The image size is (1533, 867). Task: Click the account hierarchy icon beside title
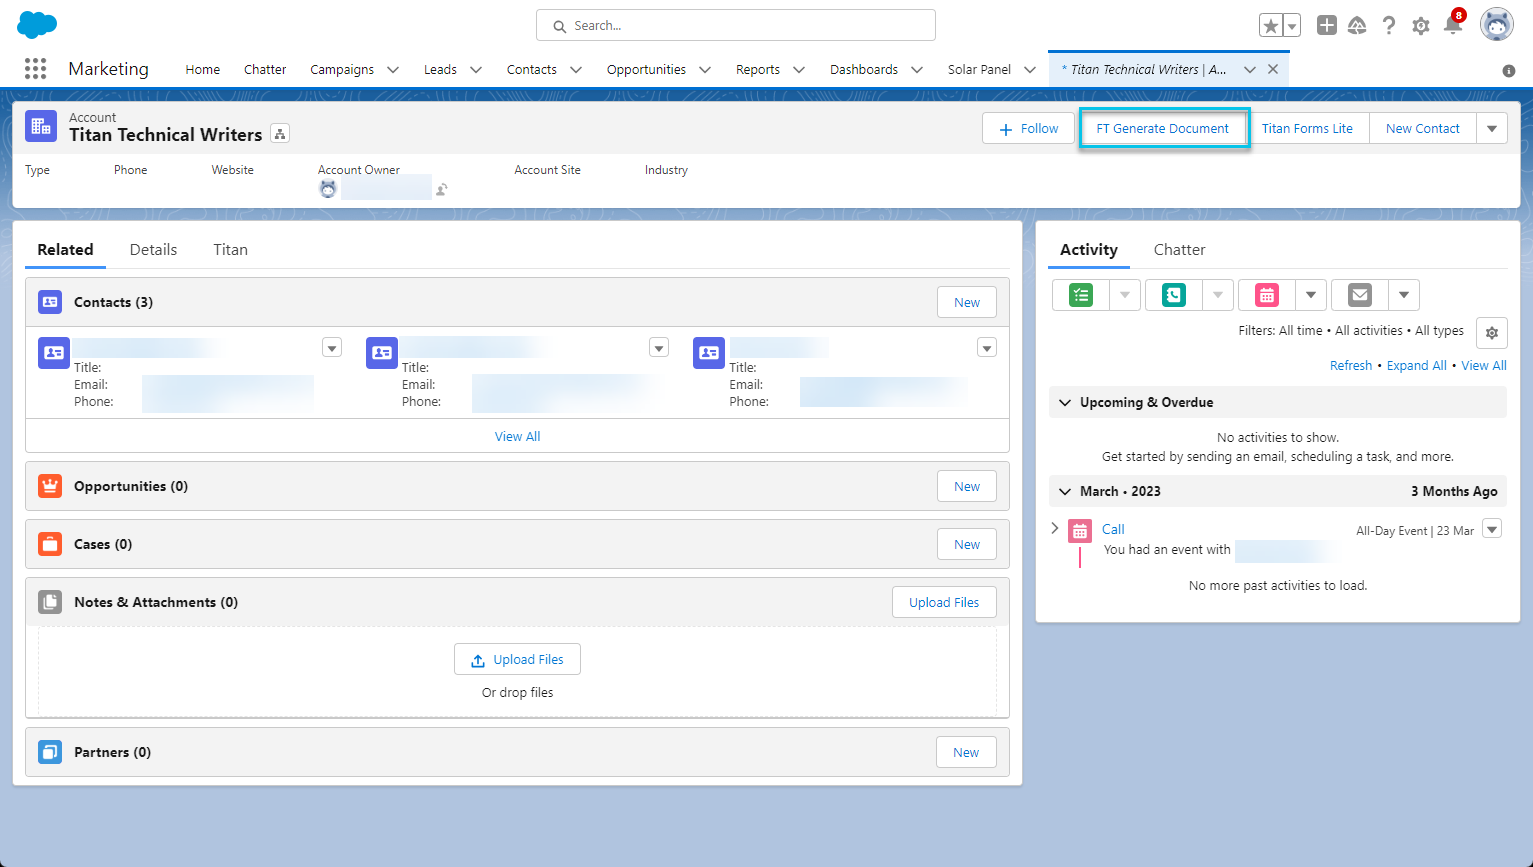280,134
